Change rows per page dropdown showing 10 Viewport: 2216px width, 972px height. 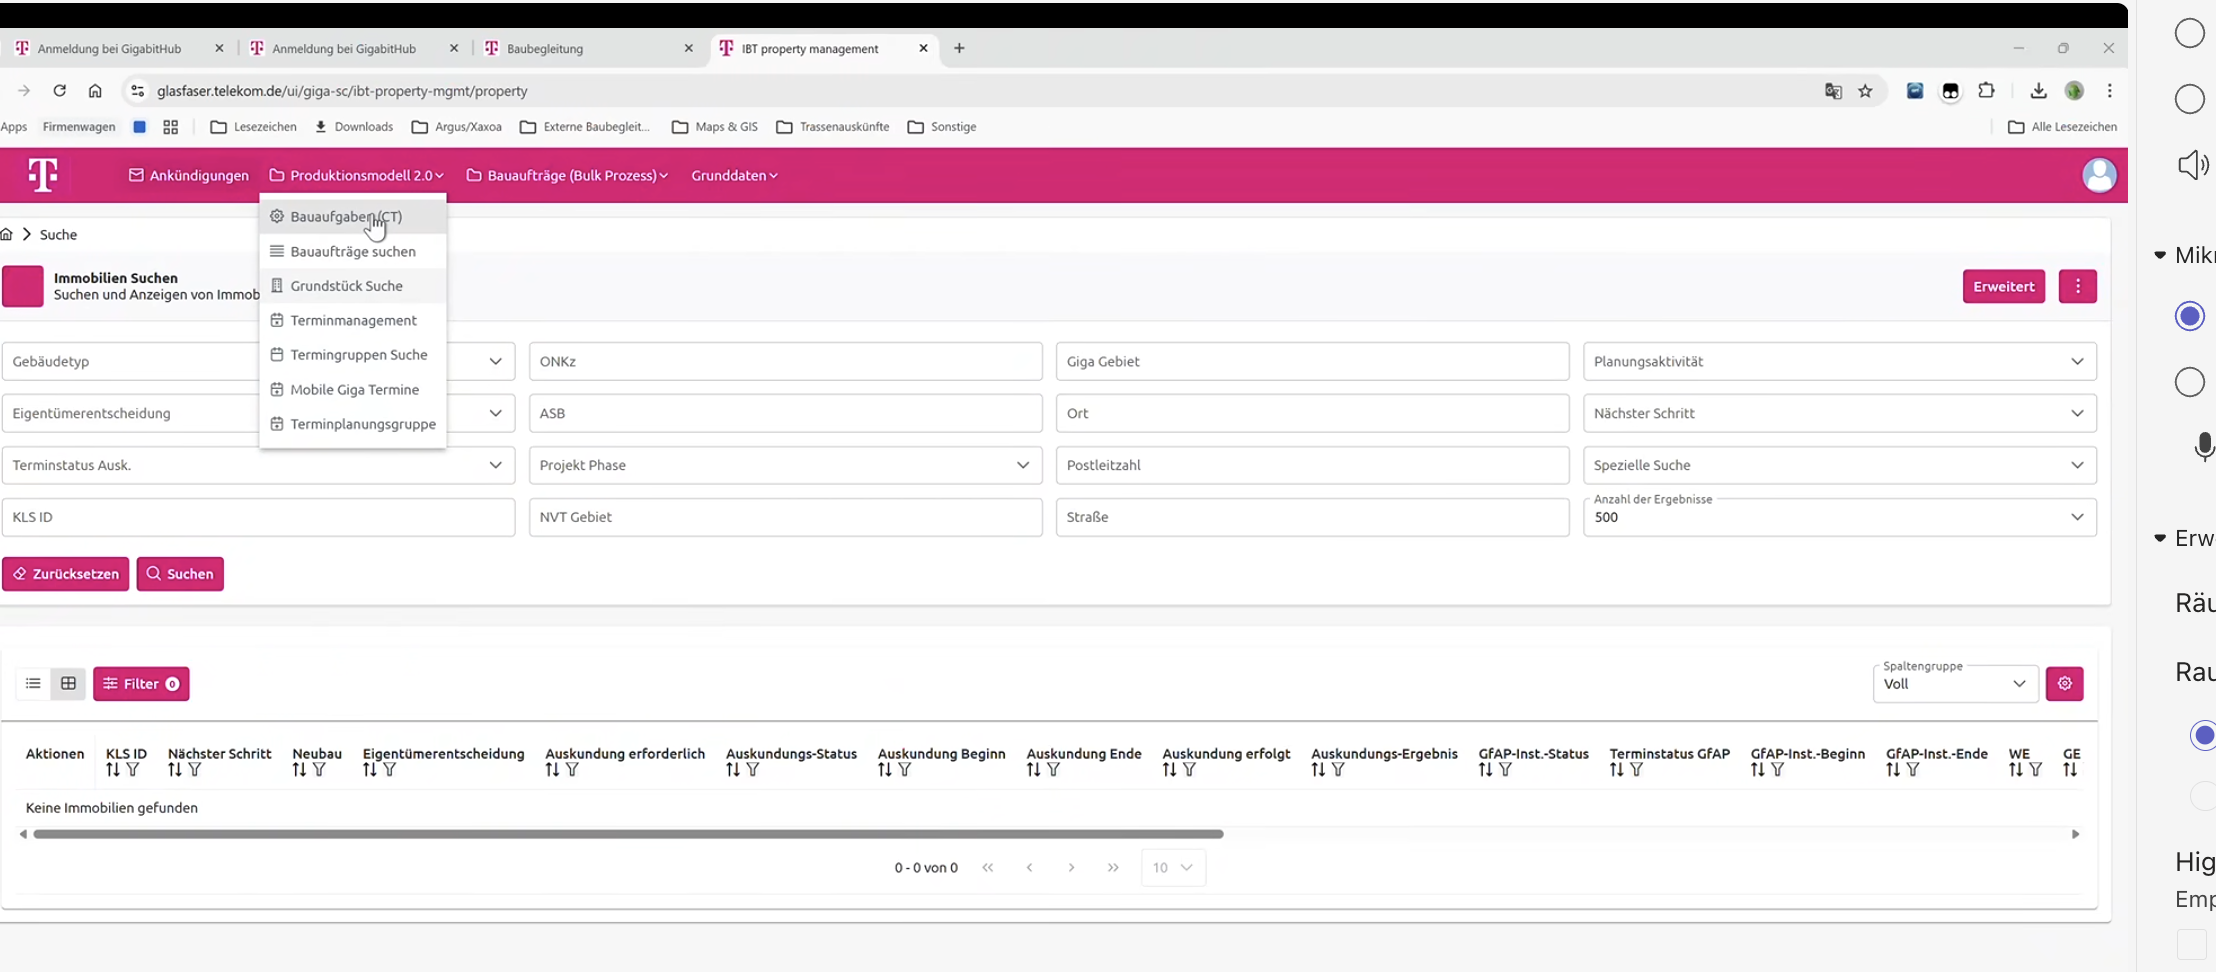[1172, 868]
